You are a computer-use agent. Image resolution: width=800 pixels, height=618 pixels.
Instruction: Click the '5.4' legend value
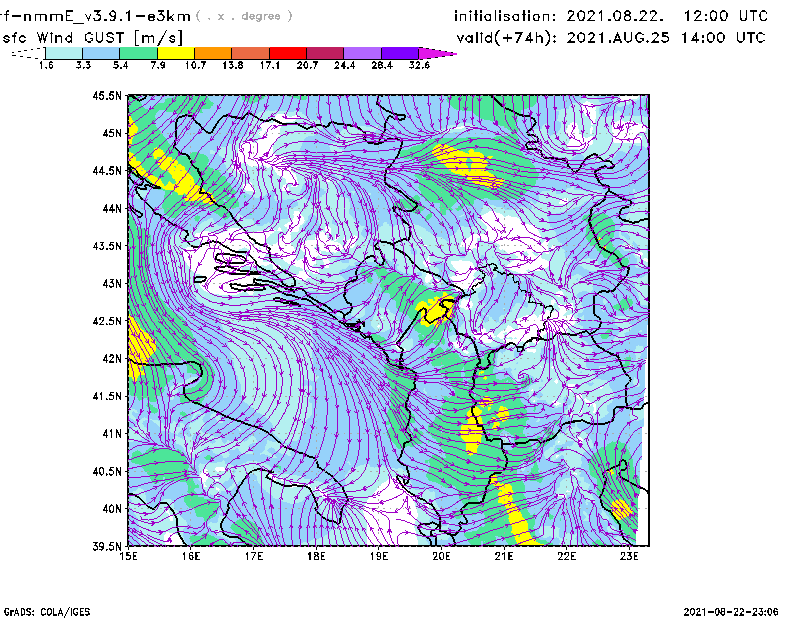[x=120, y=65]
